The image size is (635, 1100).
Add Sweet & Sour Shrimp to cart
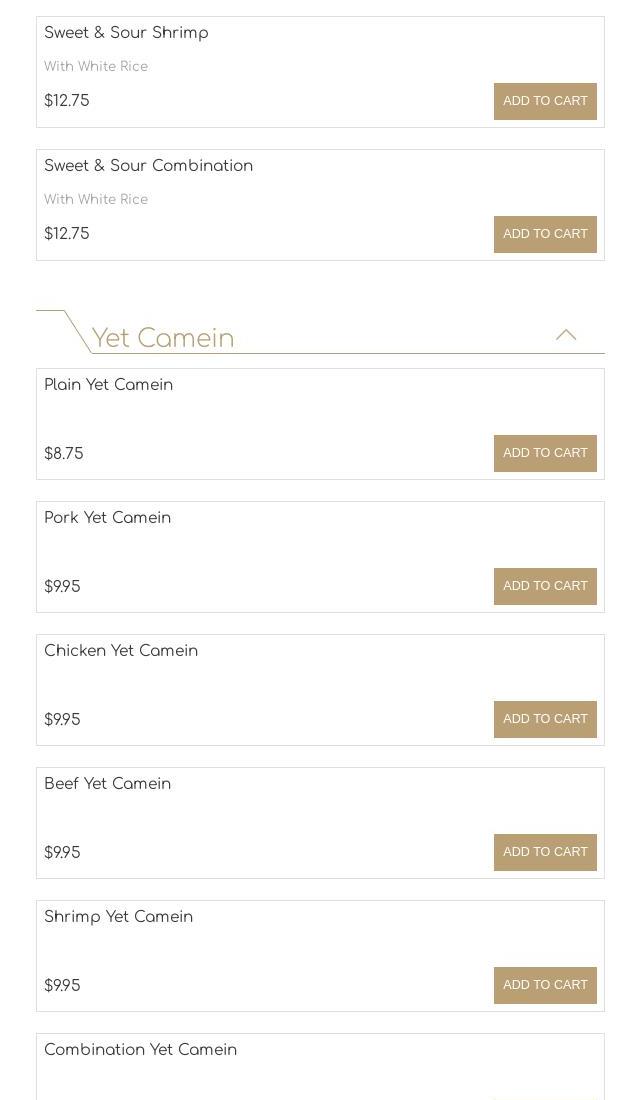point(545,101)
